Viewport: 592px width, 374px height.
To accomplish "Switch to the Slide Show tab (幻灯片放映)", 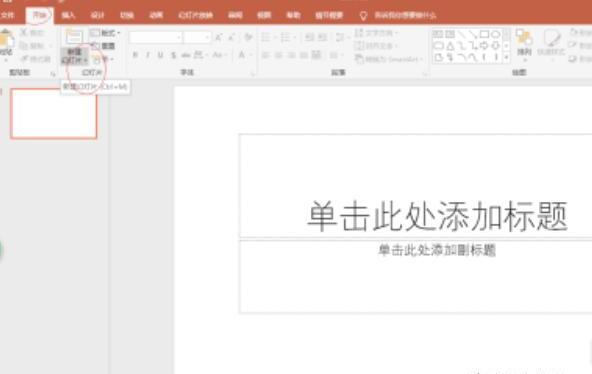I will click(196, 15).
